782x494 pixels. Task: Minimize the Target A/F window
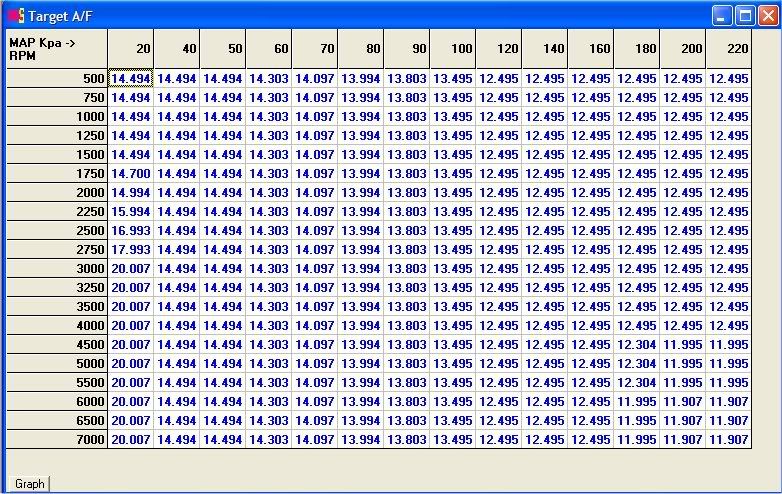pyautogui.click(x=722, y=15)
